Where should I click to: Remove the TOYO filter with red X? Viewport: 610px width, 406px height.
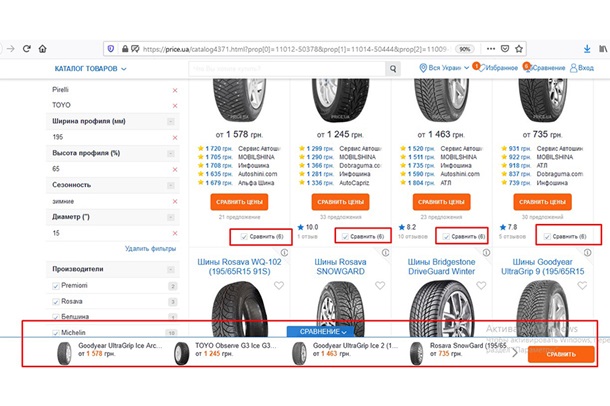pyautogui.click(x=175, y=105)
